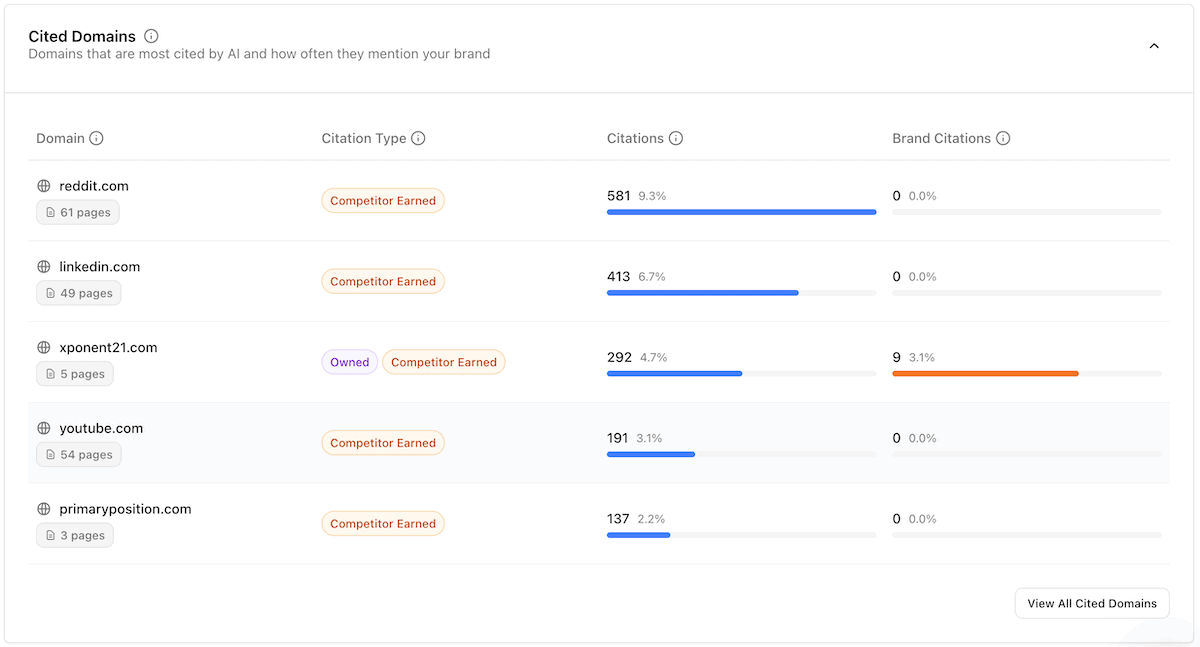Click the info icon beside Brand Citations header
The image size is (1200, 647).
[1003, 139]
